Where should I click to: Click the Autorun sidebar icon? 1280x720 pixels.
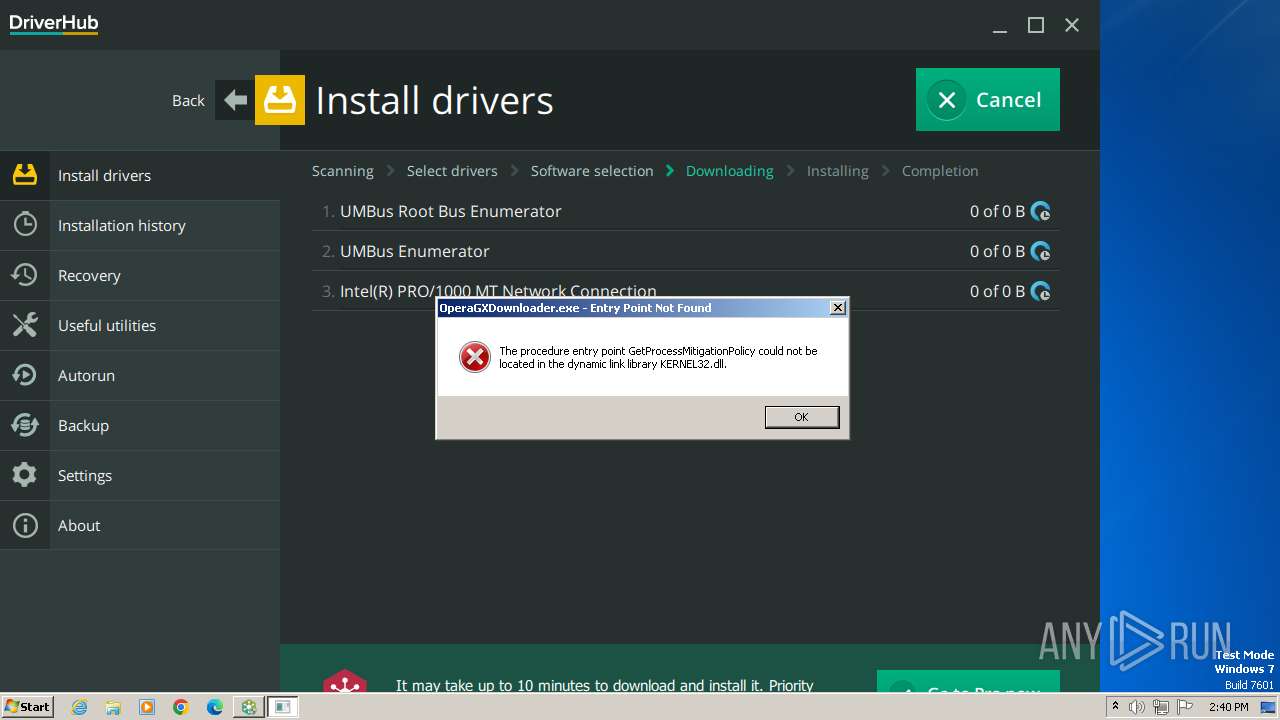click(x=25, y=375)
